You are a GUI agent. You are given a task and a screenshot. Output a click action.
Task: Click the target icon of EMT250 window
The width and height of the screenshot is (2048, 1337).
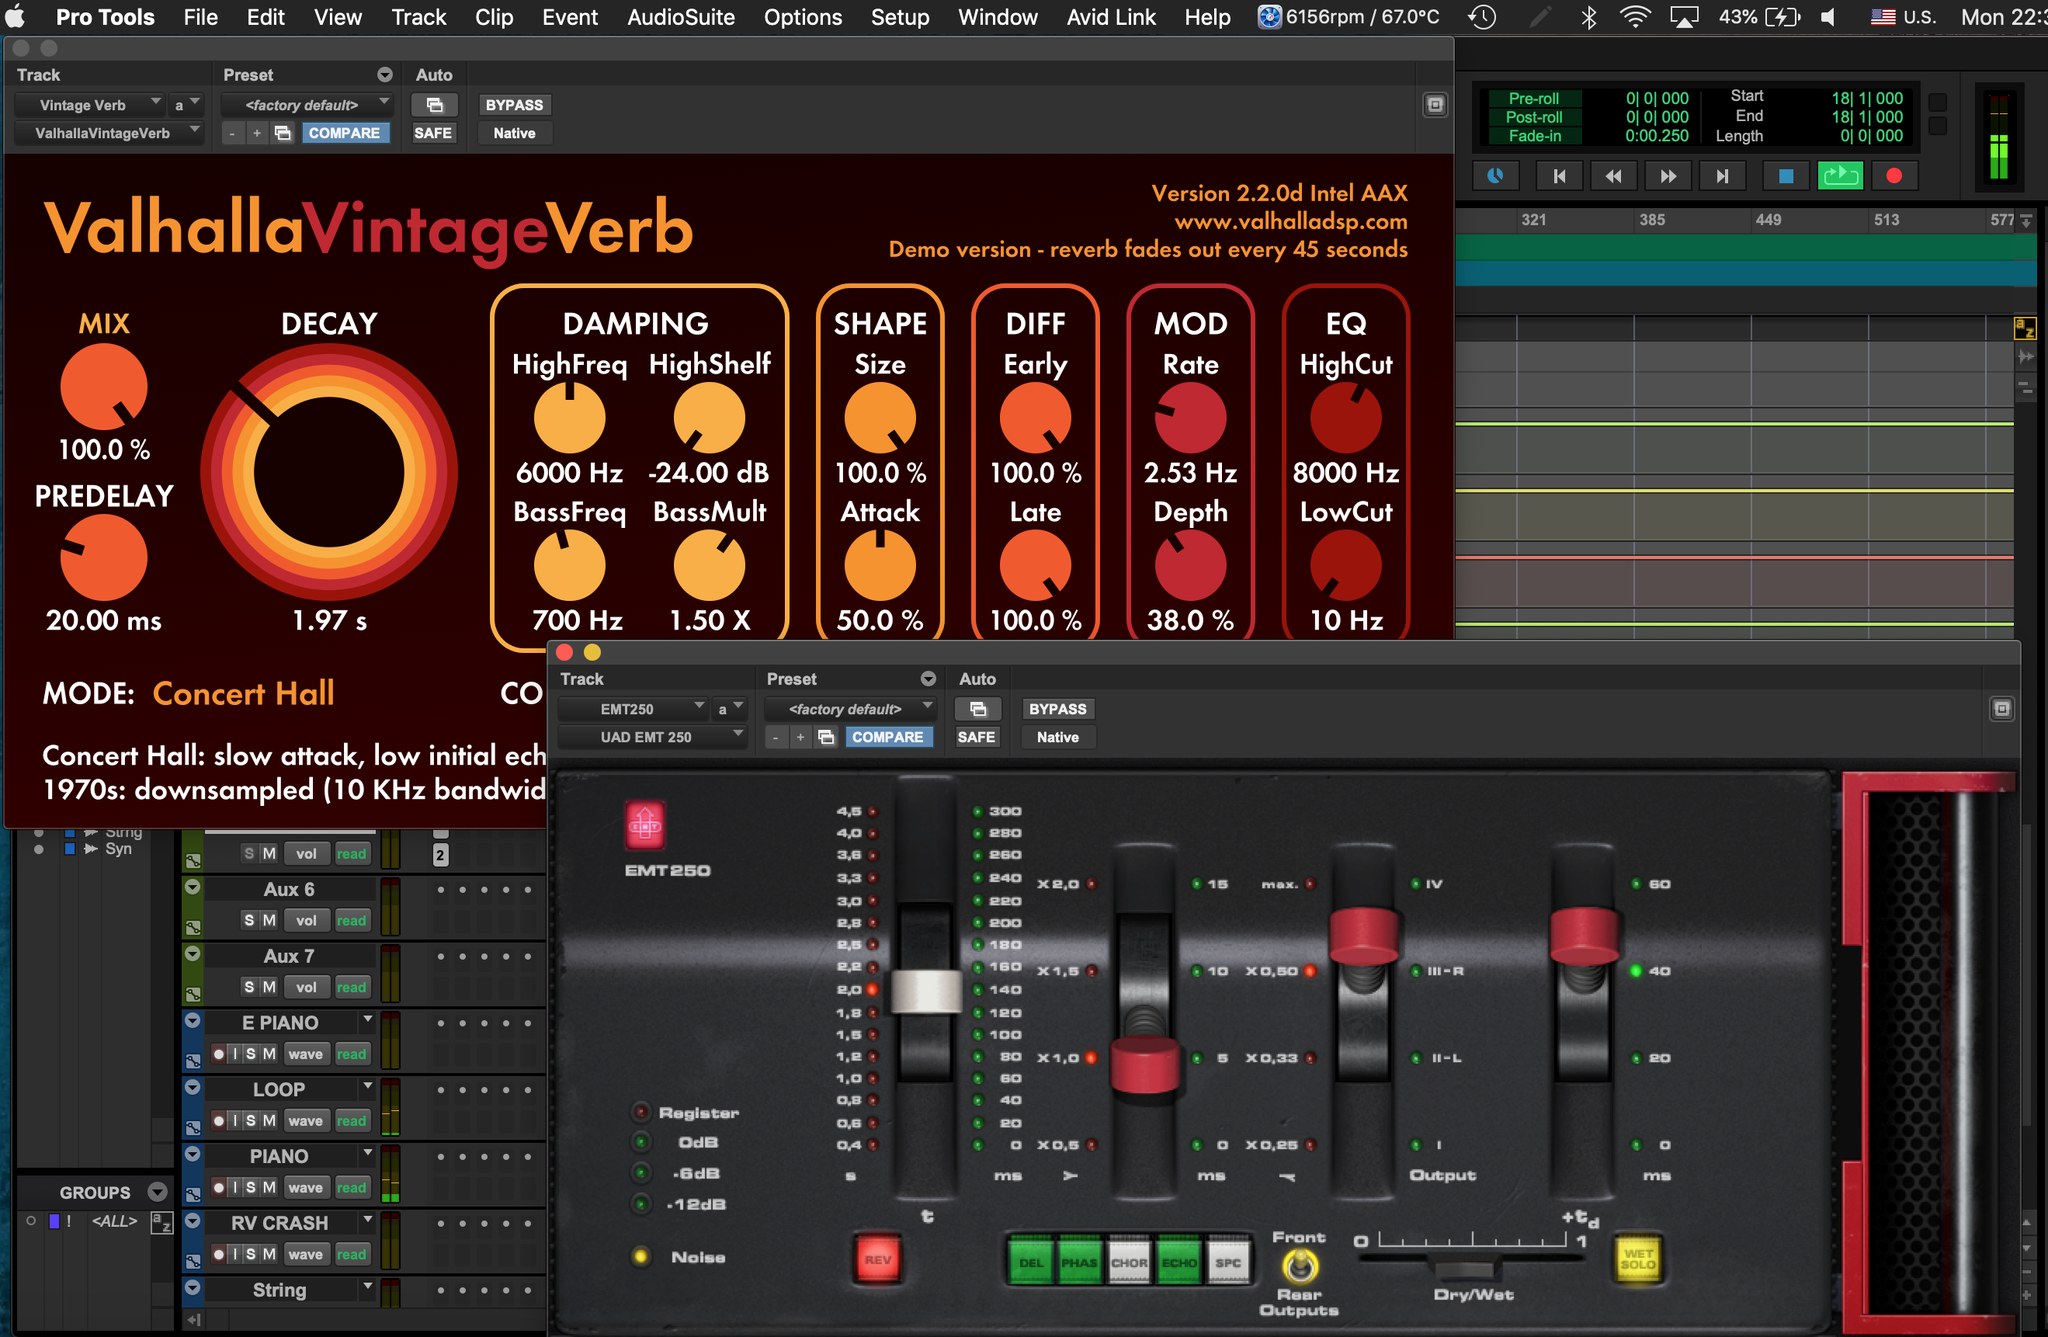(2002, 709)
